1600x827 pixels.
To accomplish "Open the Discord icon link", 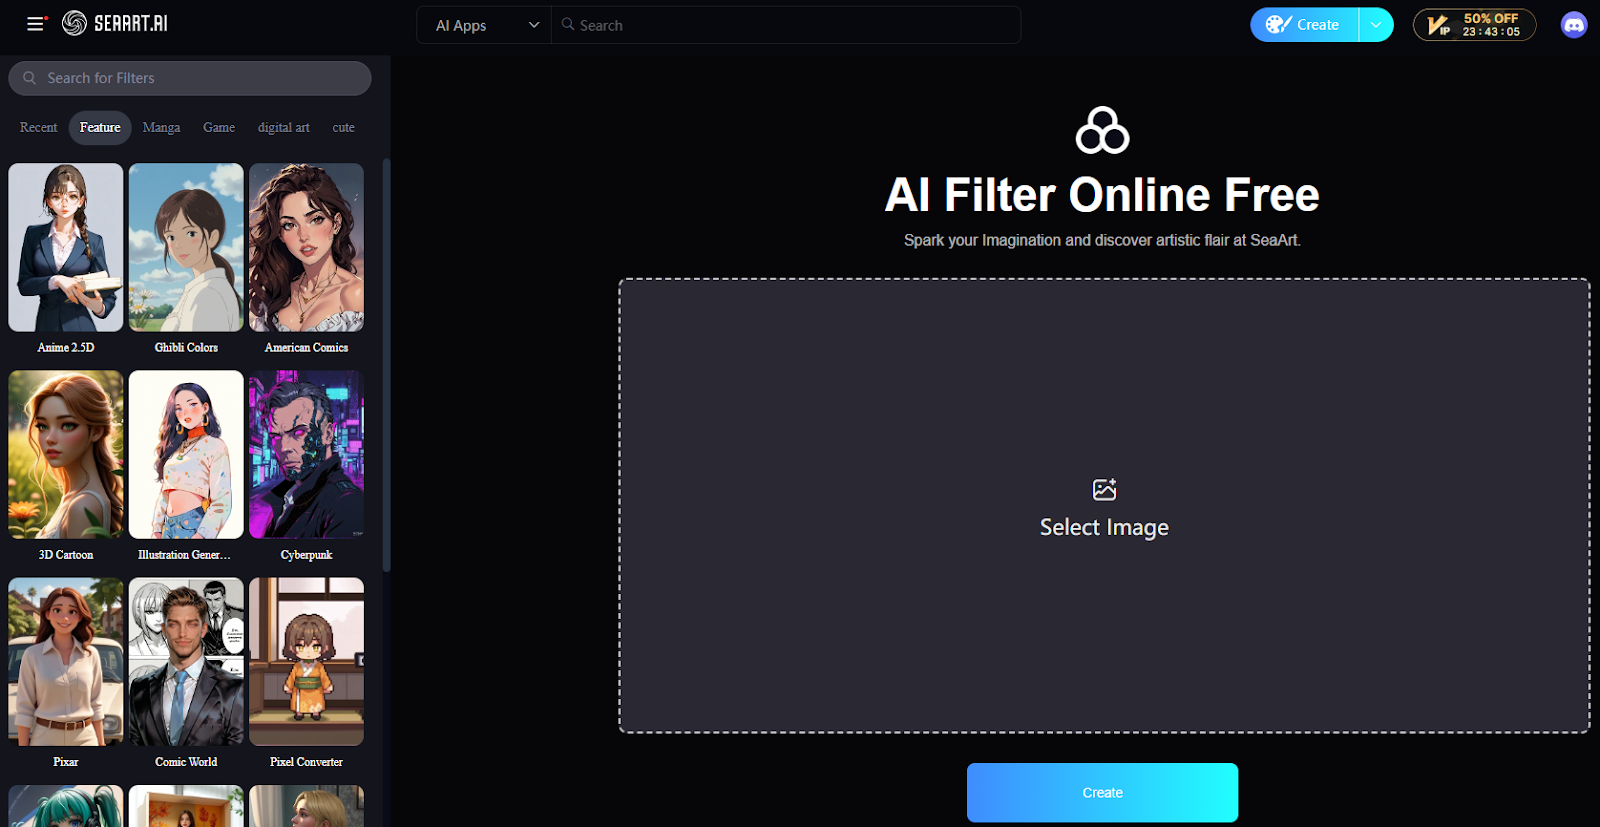I will (x=1573, y=25).
